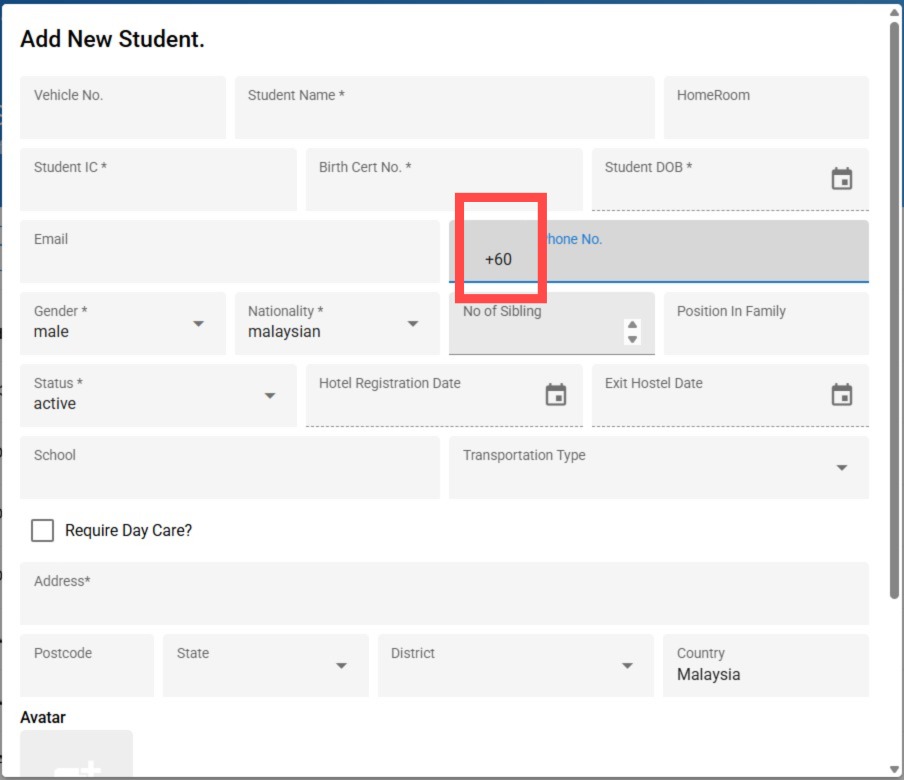Expand the Nationality dropdown
Viewport: 904px width, 780px height.
pyautogui.click(x=412, y=324)
